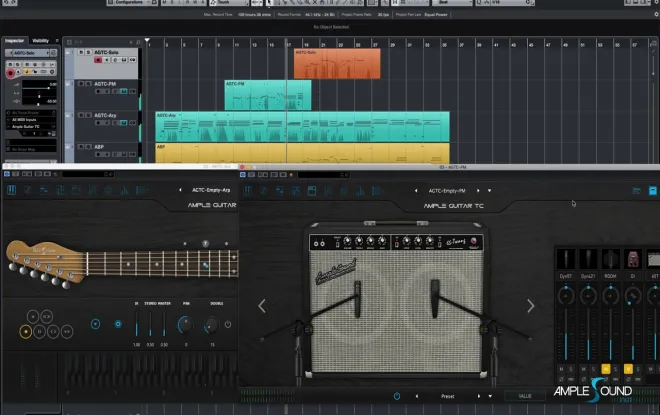Viewport: 660px width, 415px height.
Task: Adjust the Inspector track volume slider
Action: pyautogui.click(x=39, y=88)
